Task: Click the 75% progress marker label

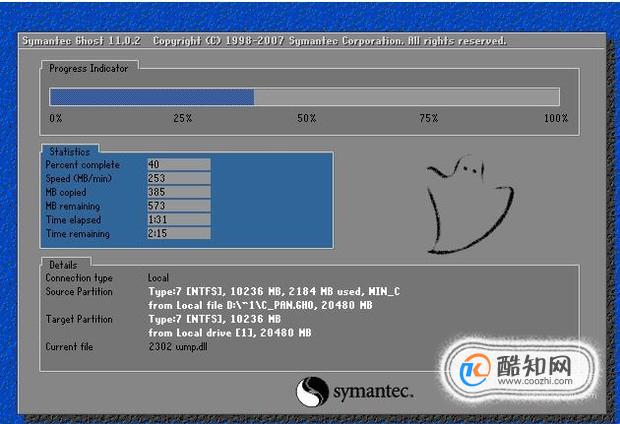Action: (429, 118)
